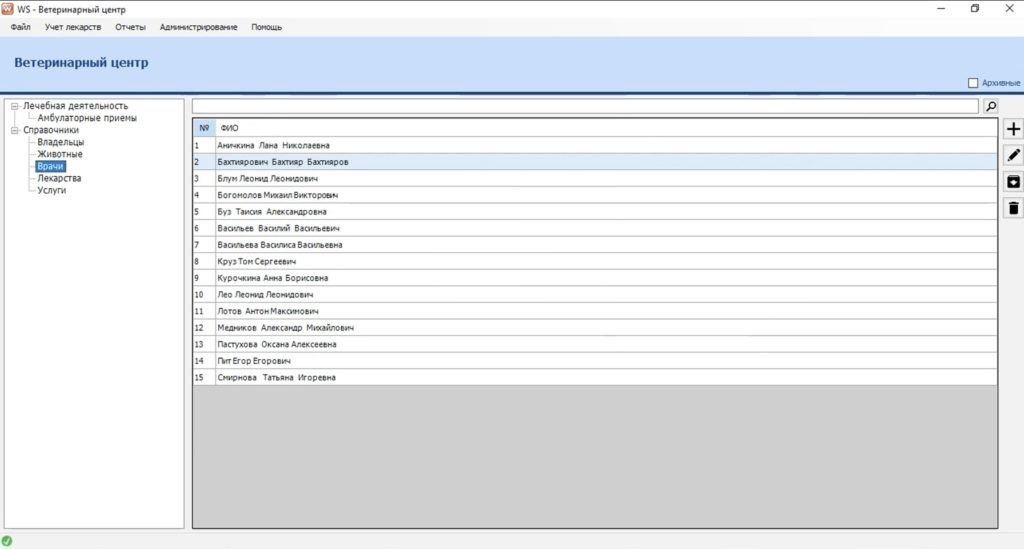Select row Круз Том Сергеевич

click(x=595, y=262)
